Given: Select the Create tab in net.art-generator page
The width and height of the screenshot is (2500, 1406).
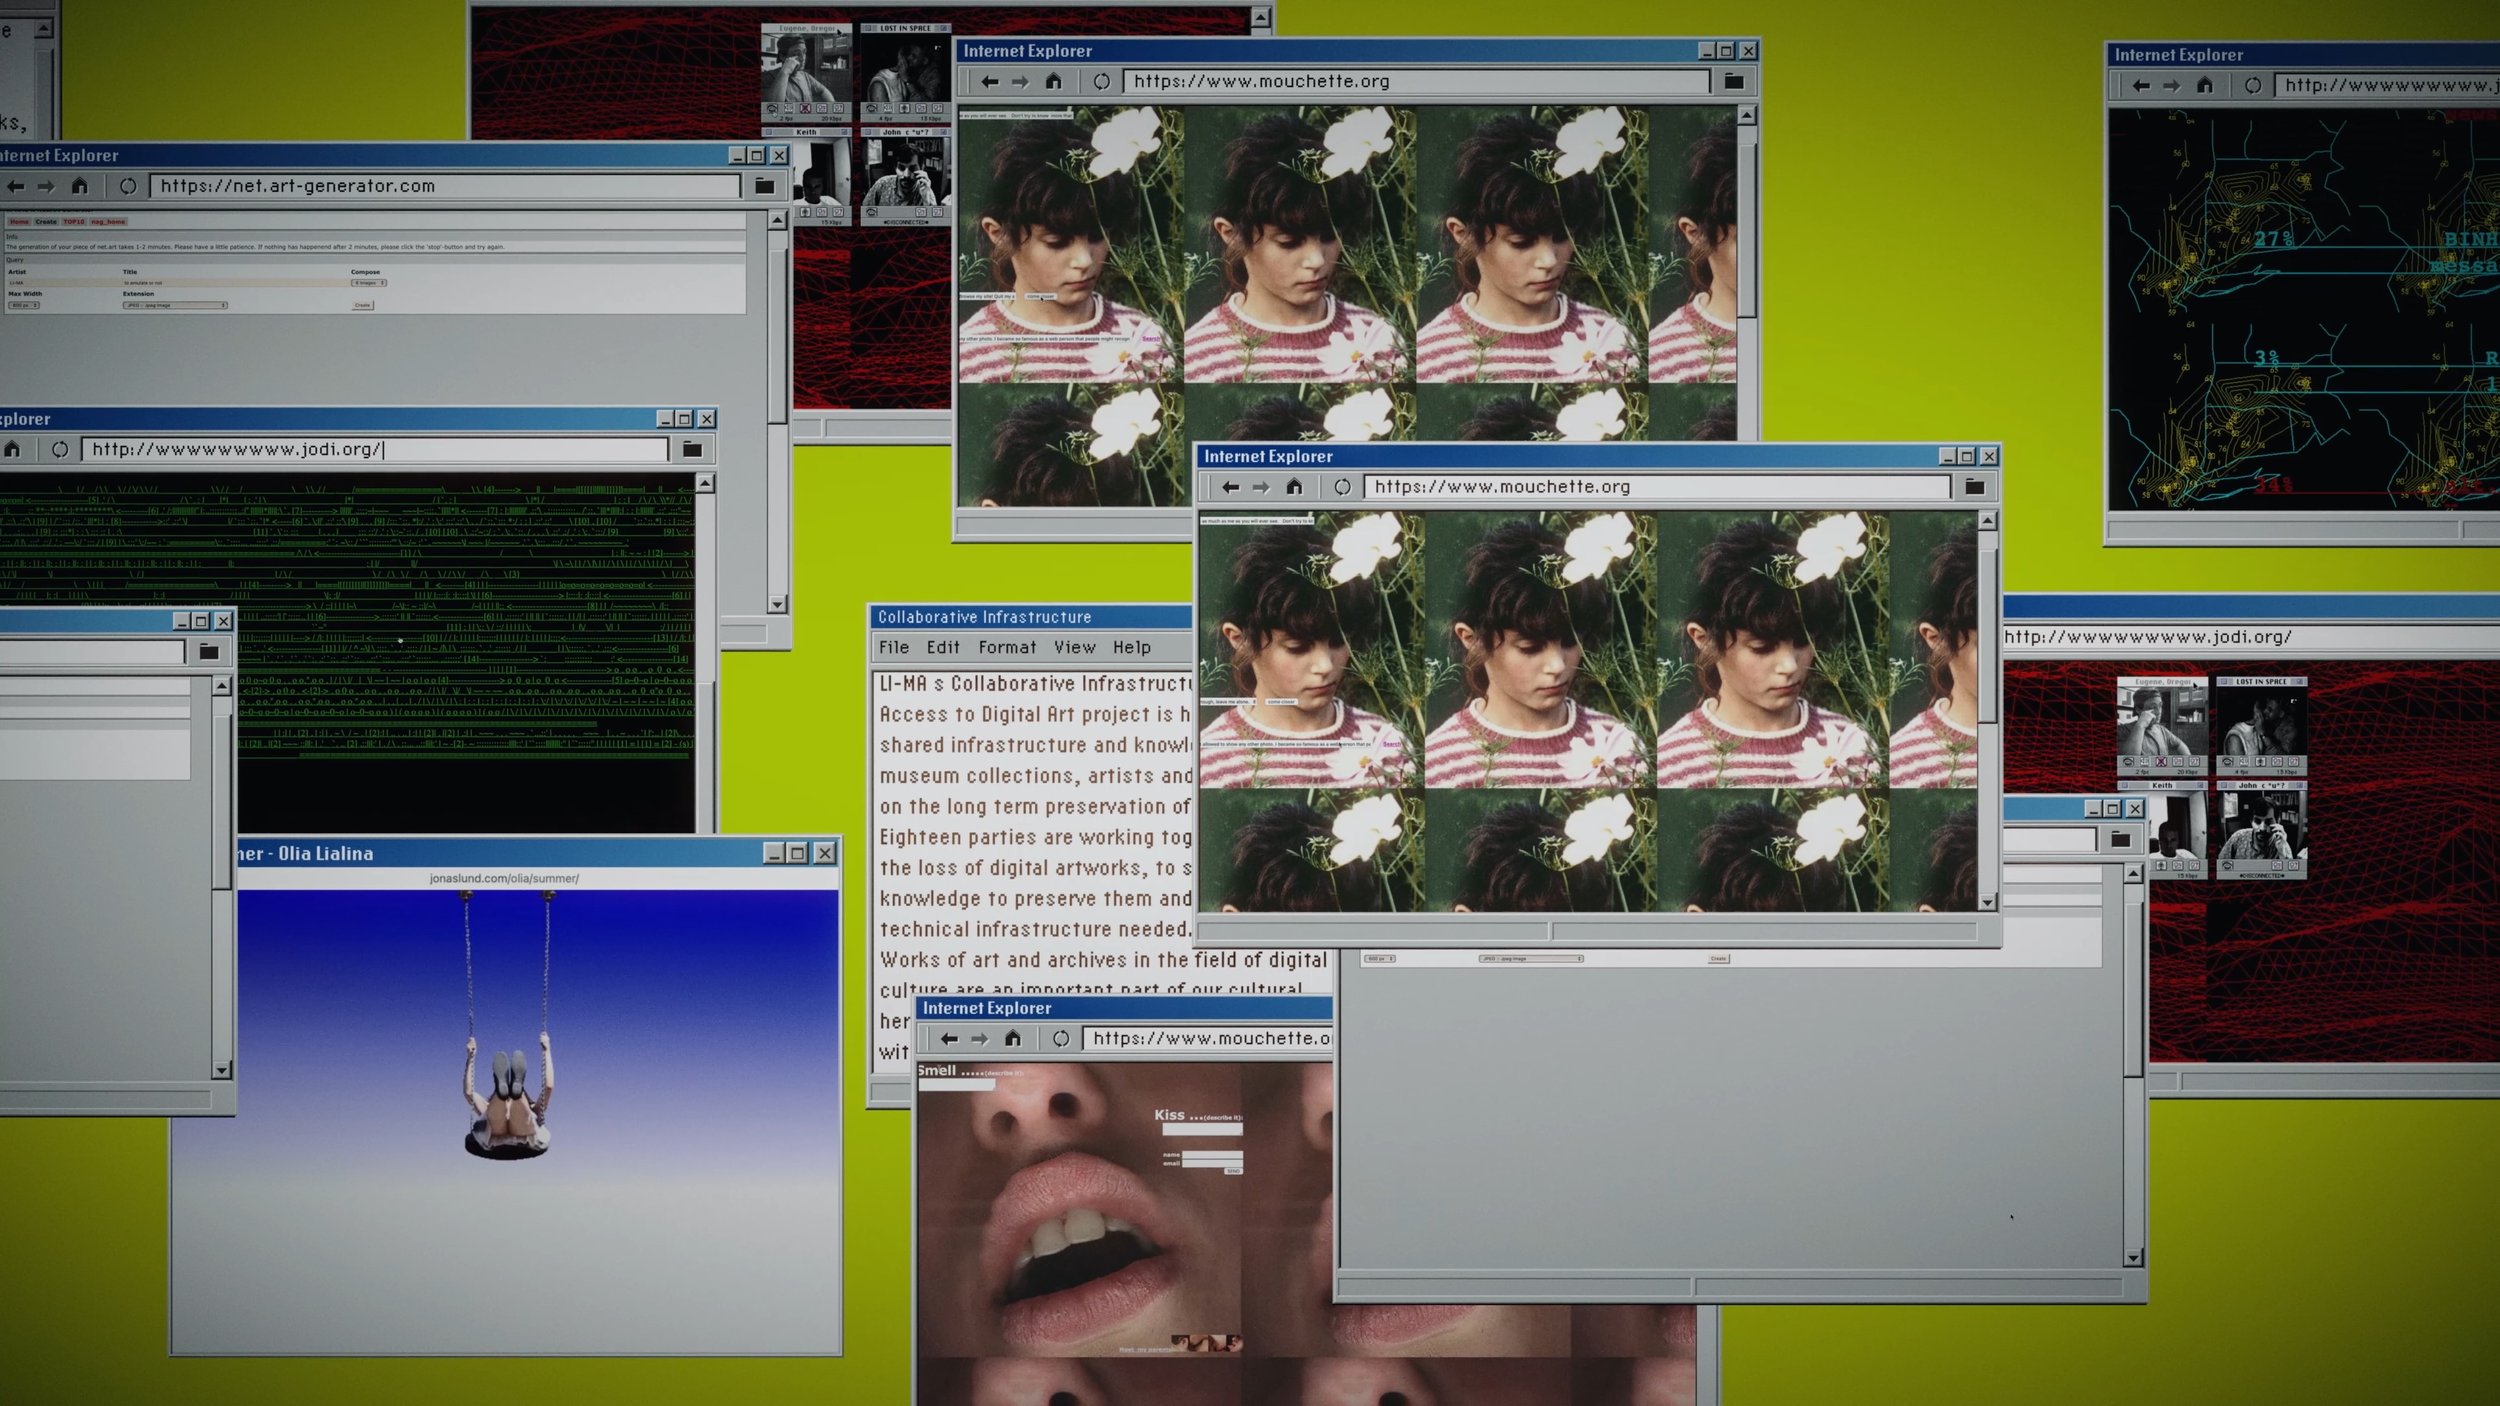Looking at the screenshot, I should [46, 222].
